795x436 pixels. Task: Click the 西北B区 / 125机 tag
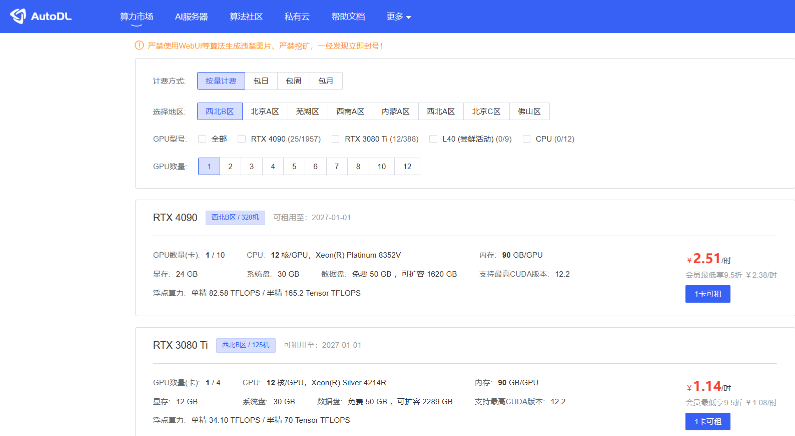245,345
